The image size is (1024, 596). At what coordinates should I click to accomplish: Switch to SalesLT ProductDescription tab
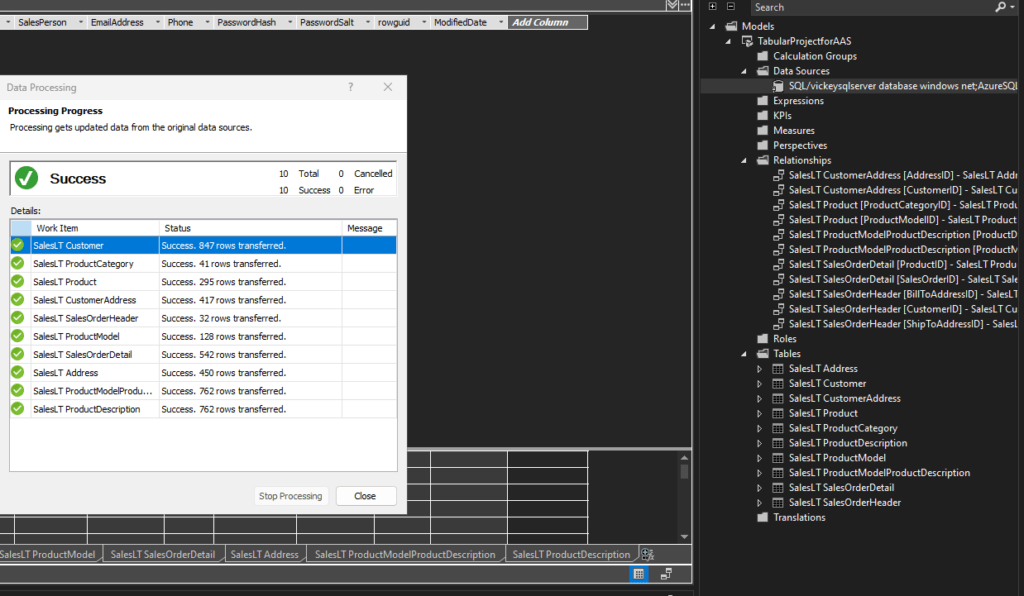coord(571,554)
